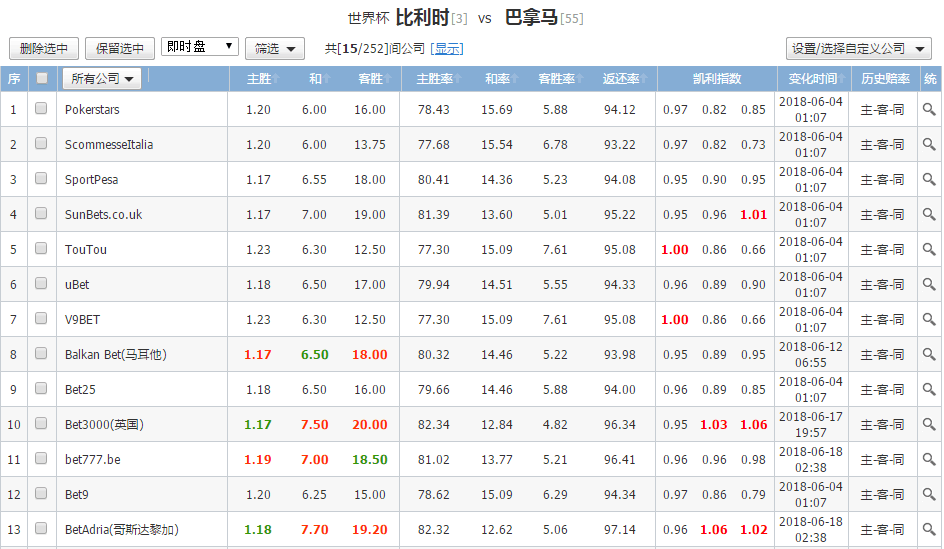This screenshot has height=549, width=944.
Task: Sort by 和 odds column header
Action: tap(319, 79)
